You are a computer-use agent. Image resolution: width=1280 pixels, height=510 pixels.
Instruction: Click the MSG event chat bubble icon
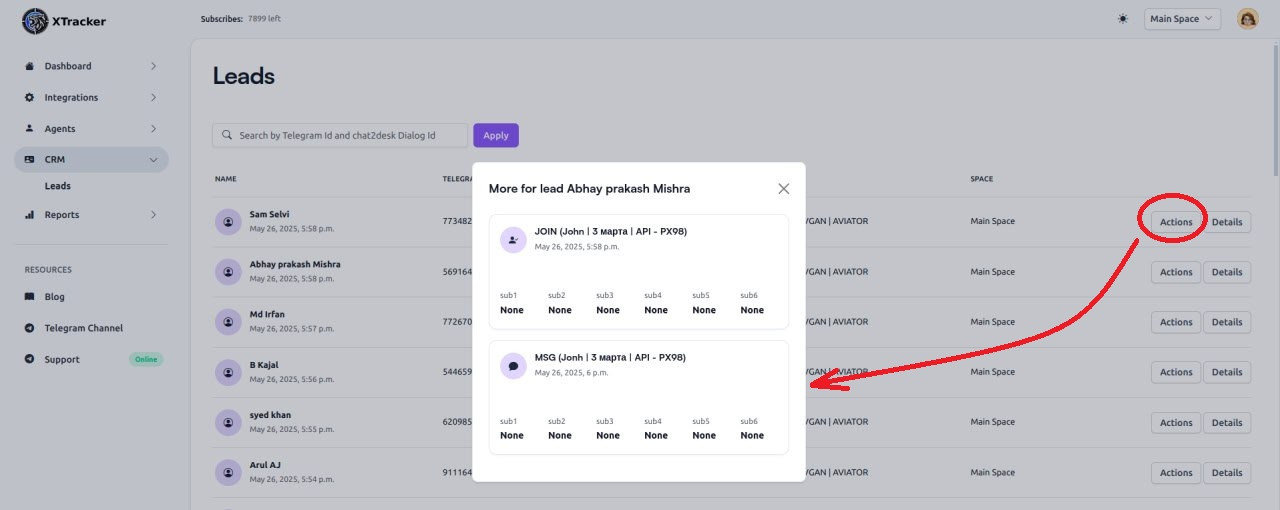[513, 366]
